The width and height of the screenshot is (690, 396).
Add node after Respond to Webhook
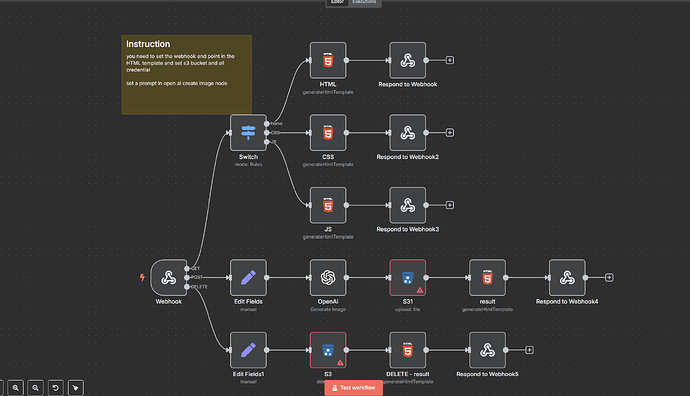pyautogui.click(x=449, y=60)
